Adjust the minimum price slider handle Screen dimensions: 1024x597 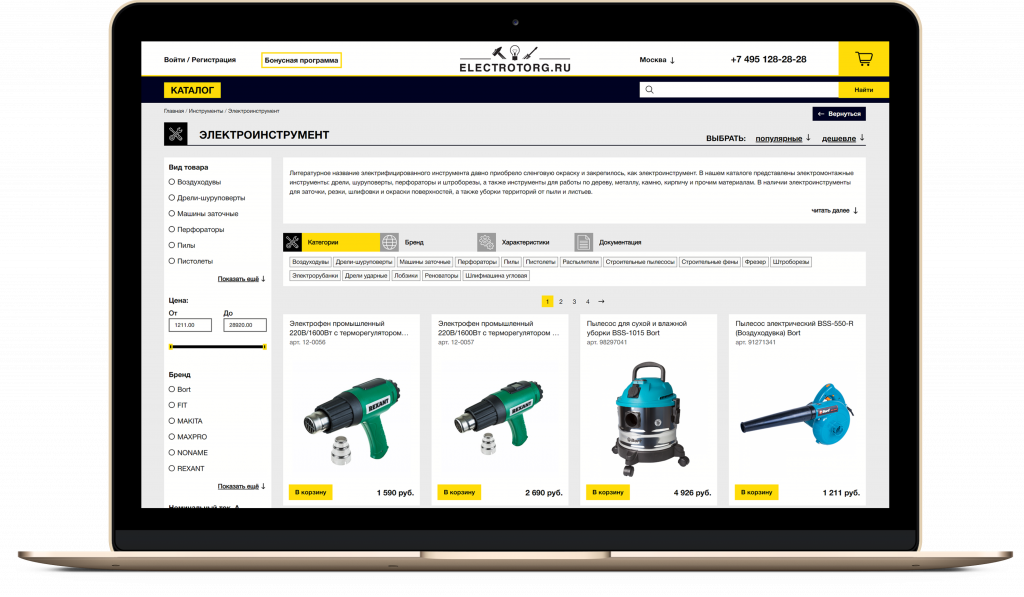[170, 347]
